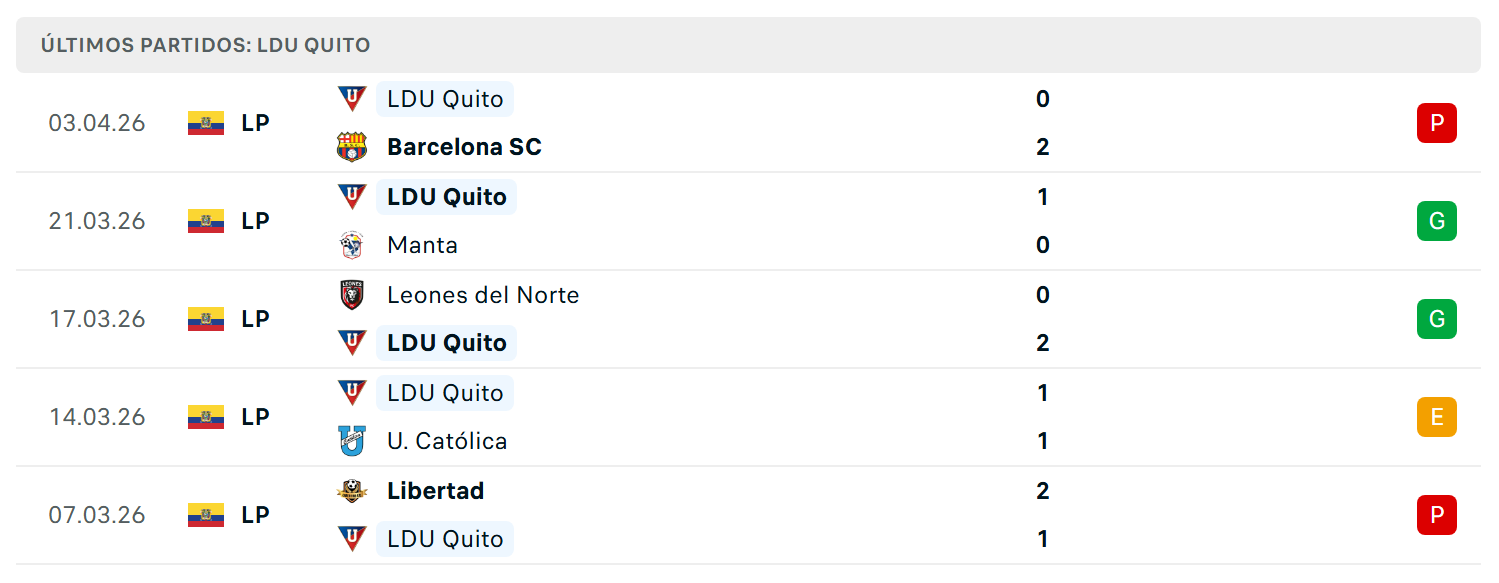Click Ecuador flag on 07.03.26 row
1499x583 pixels.
click(206, 515)
